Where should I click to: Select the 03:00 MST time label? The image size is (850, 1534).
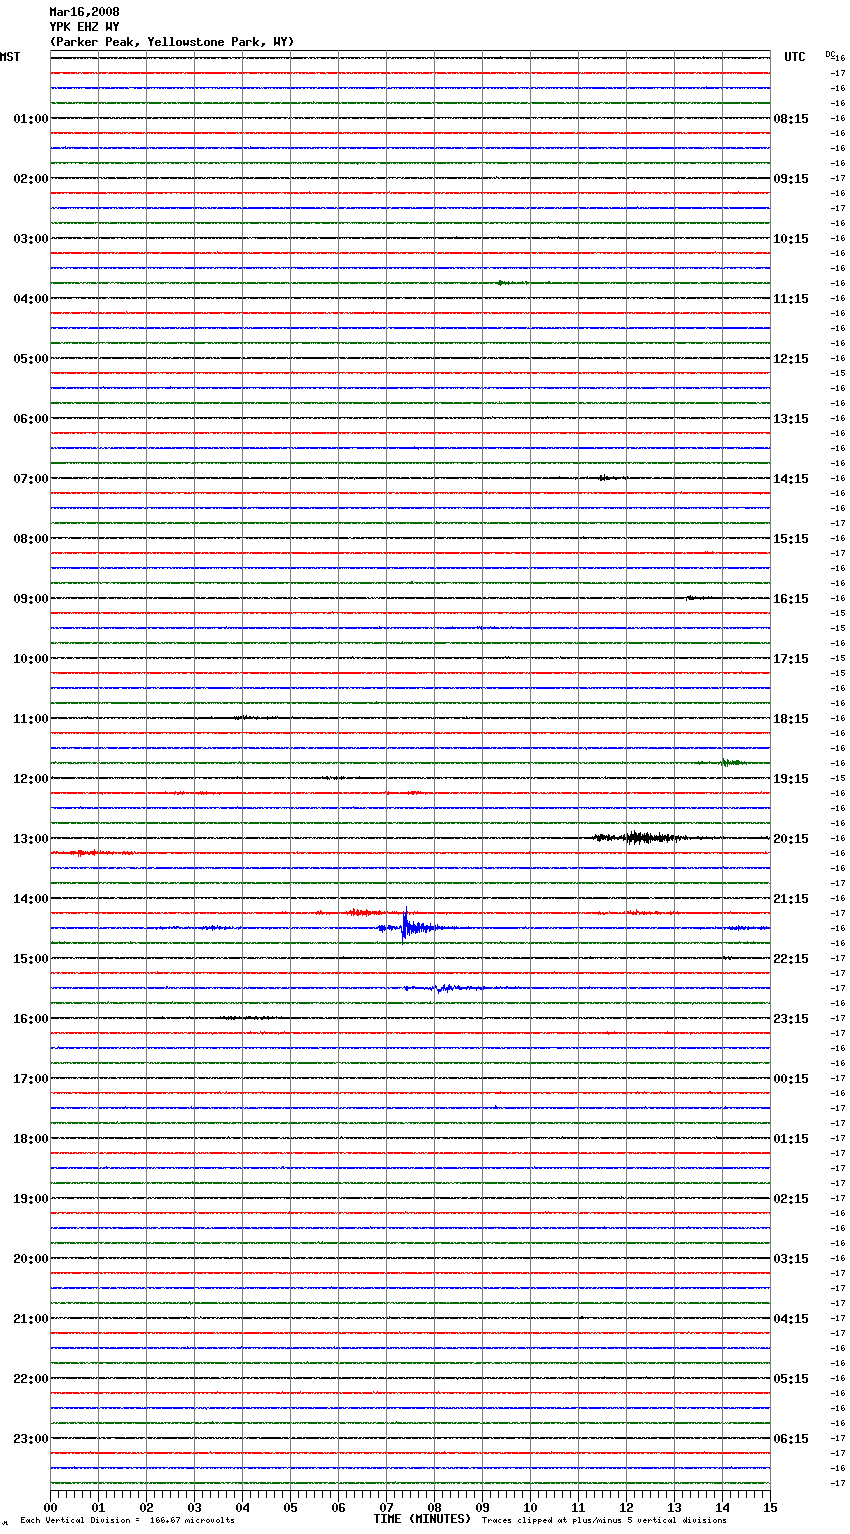coord(31,239)
